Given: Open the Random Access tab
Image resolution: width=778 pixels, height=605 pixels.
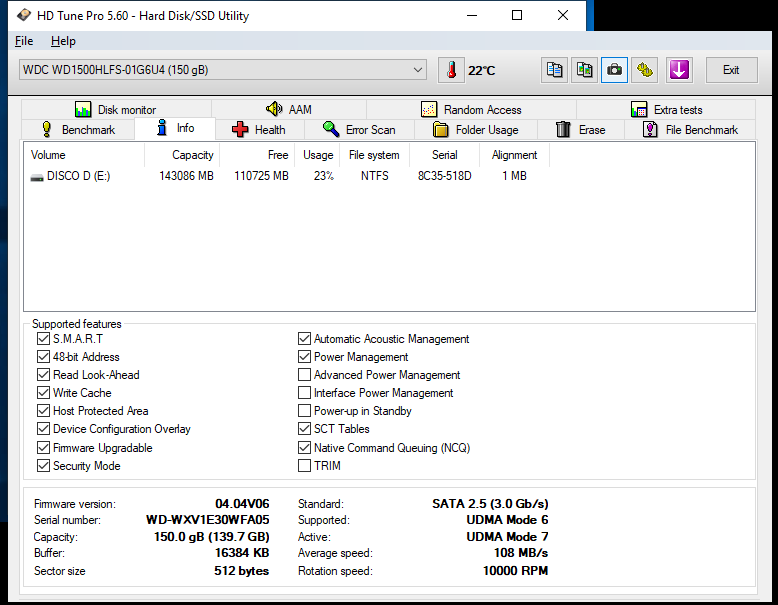Looking at the screenshot, I should tap(471, 109).
